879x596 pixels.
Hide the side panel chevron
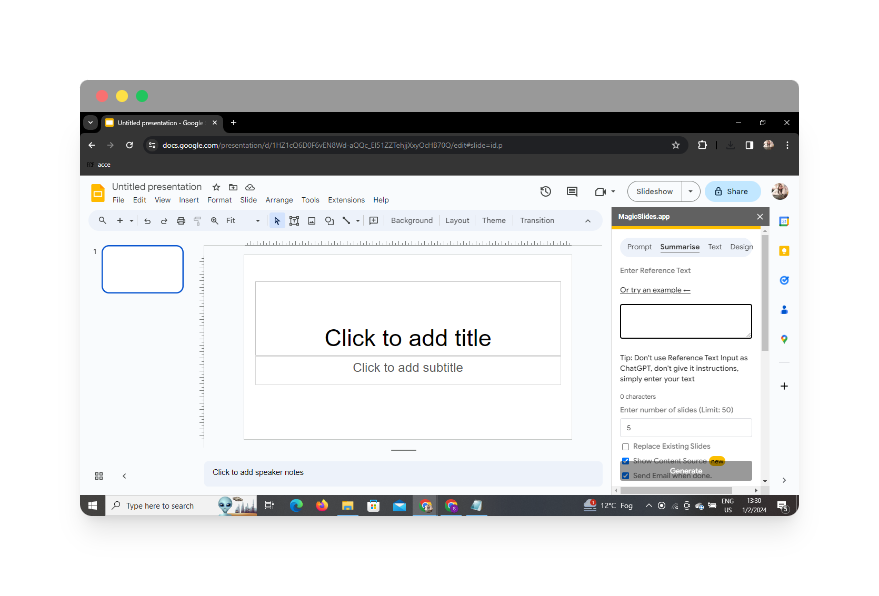click(784, 481)
